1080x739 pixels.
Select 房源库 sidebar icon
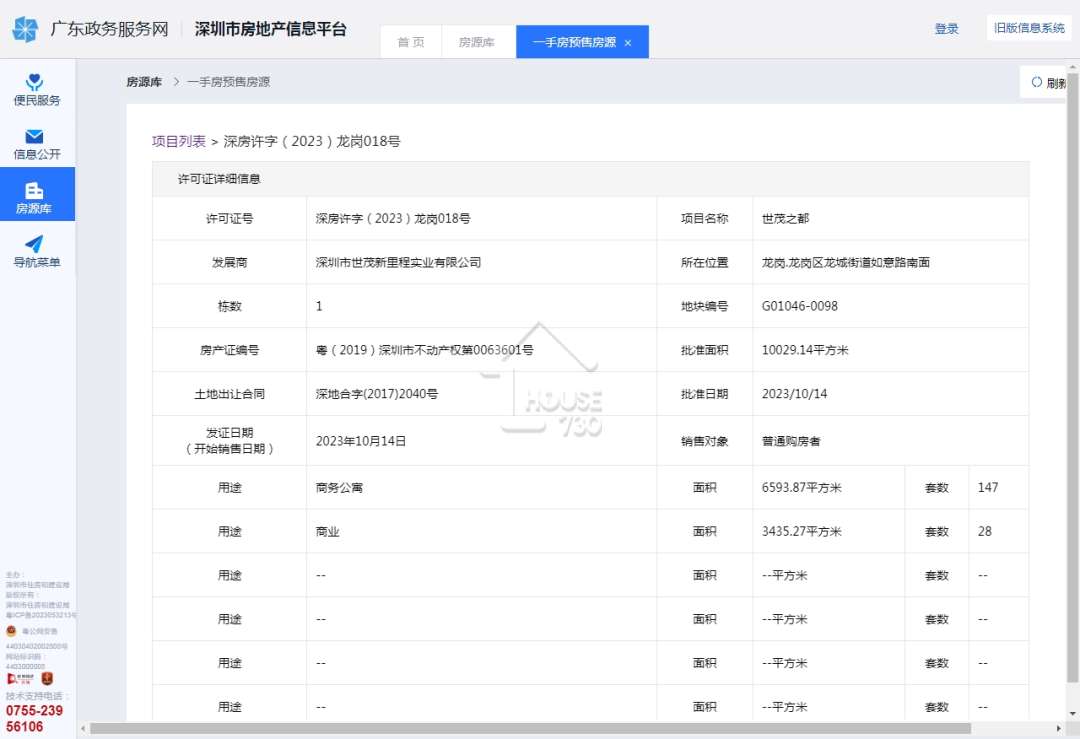point(34,190)
